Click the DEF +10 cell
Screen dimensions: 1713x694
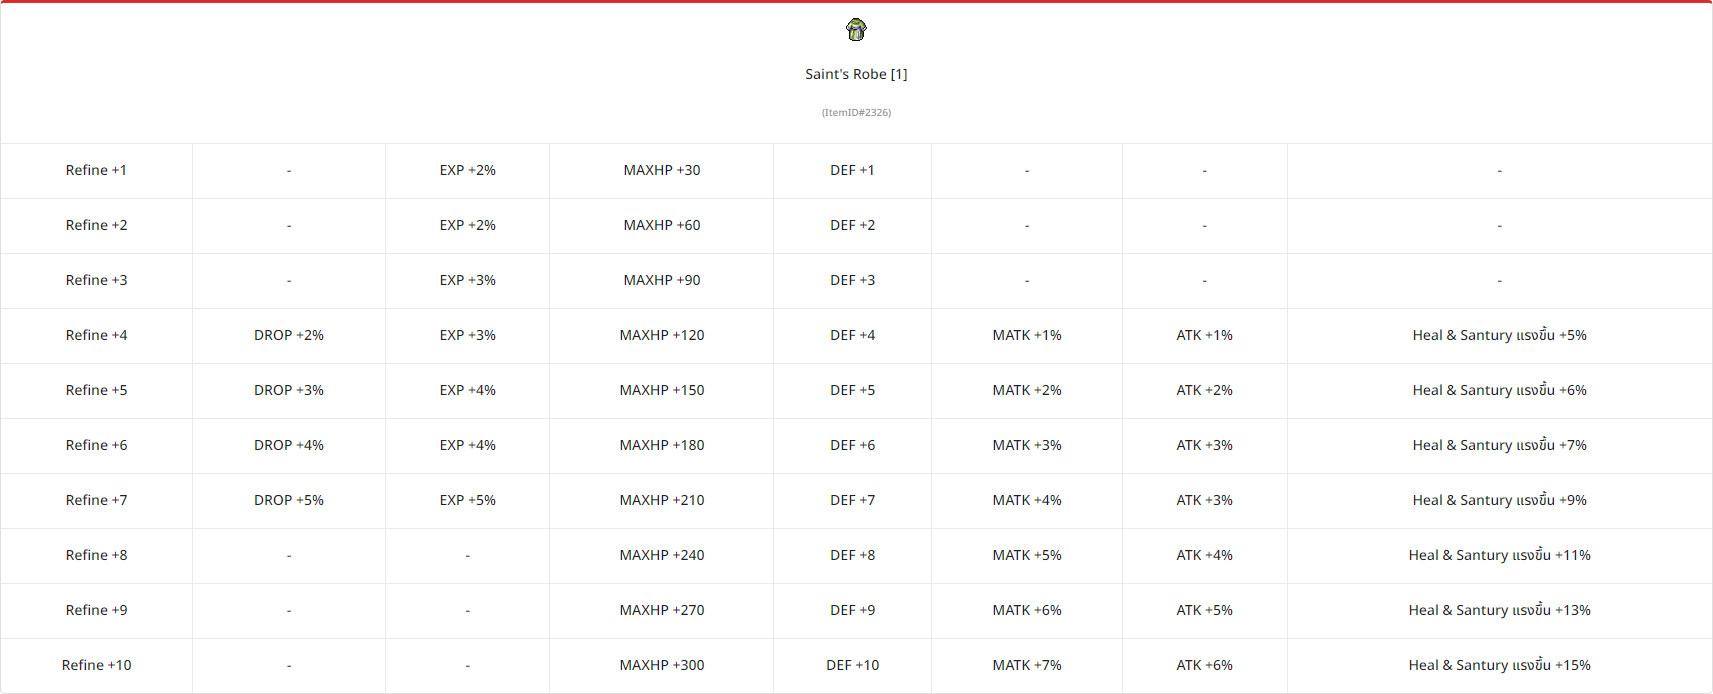(x=852, y=666)
